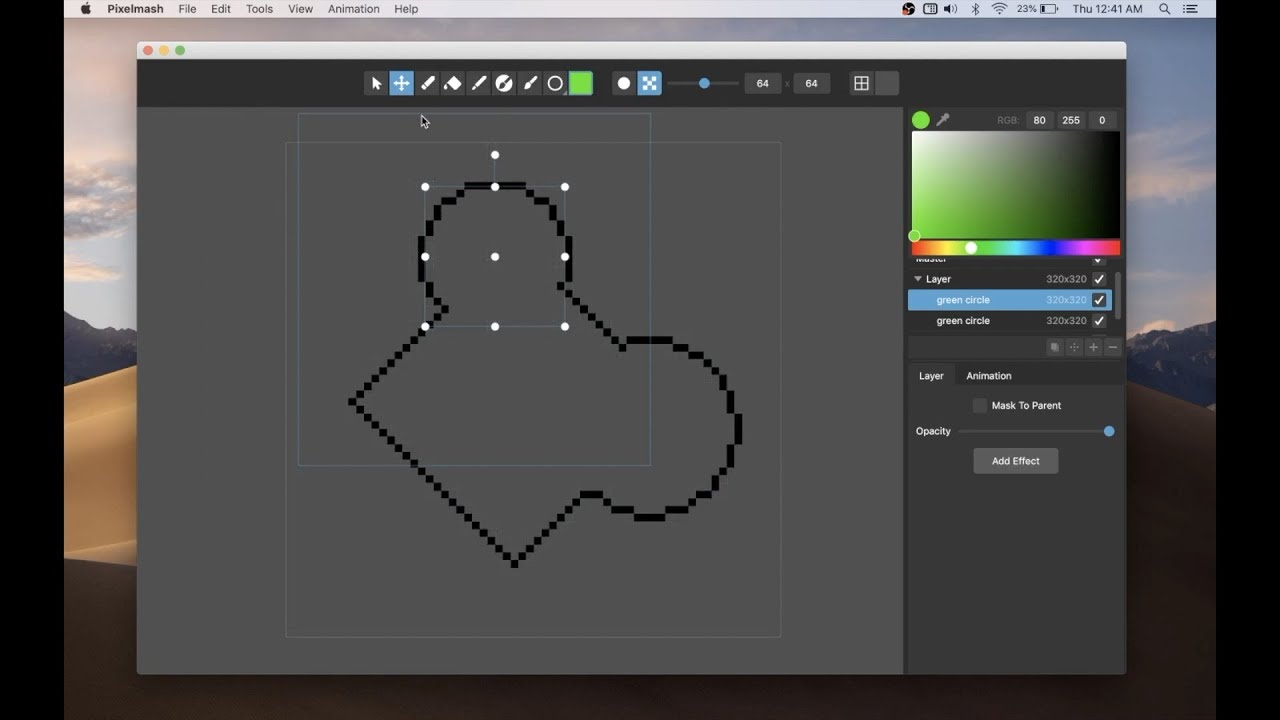Open the View menu

tap(300, 9)
